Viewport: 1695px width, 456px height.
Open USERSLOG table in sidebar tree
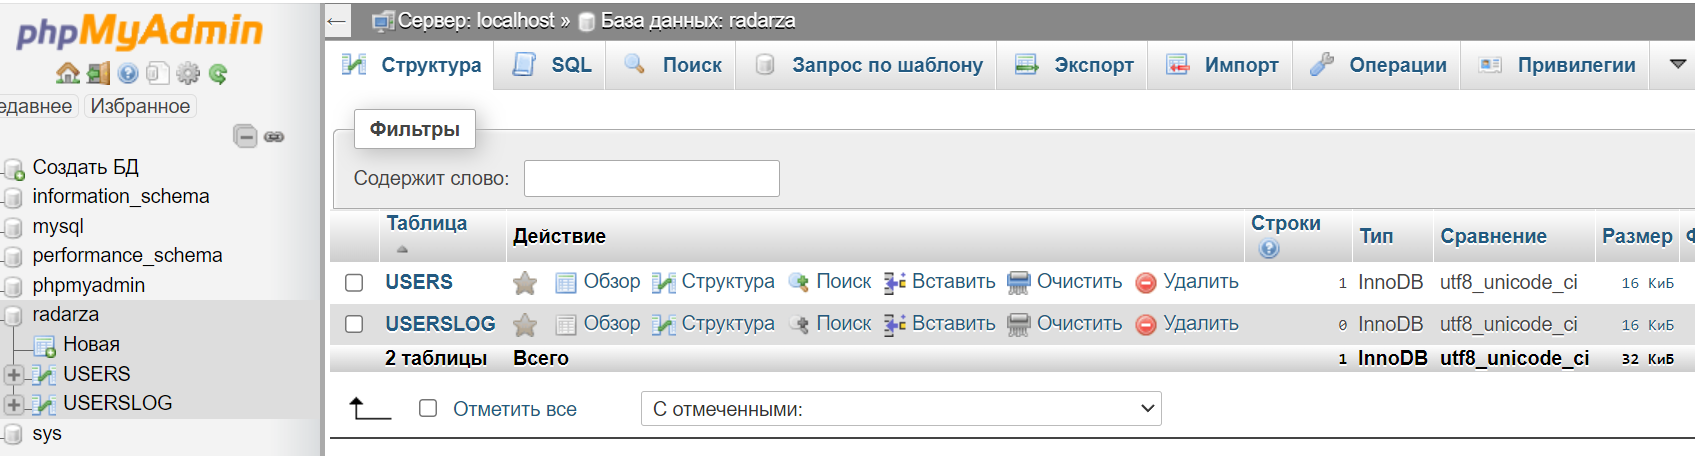point(118,403)
